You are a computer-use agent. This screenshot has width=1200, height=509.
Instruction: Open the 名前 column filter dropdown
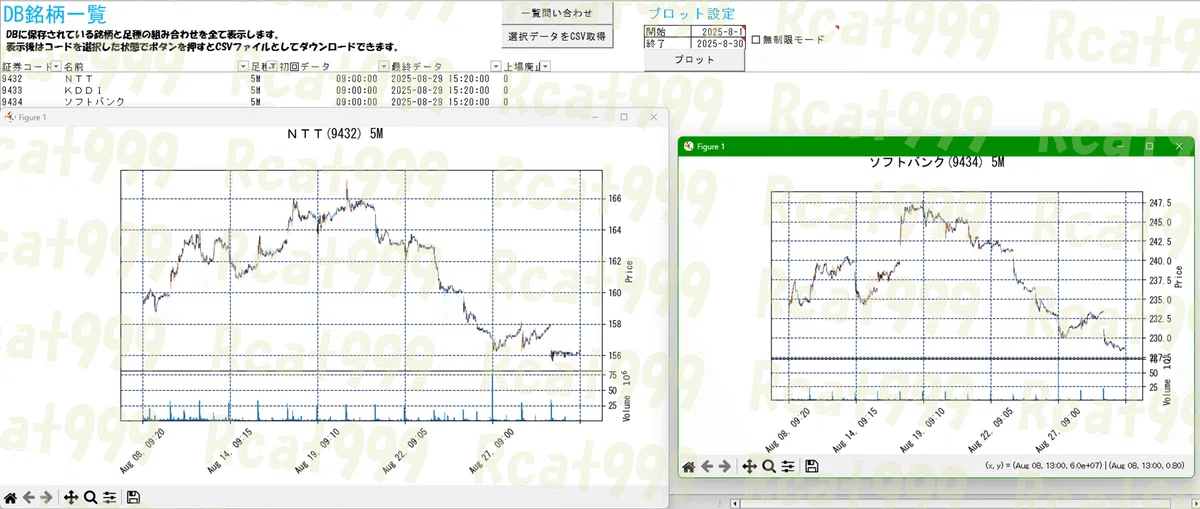pos(243,66)
